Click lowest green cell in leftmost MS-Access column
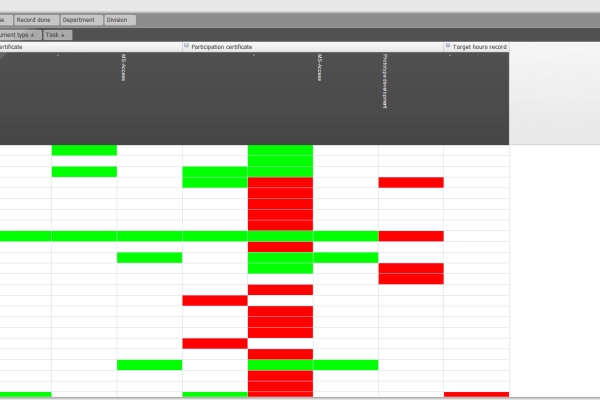The image size is (600, 400). click(149, 365)
